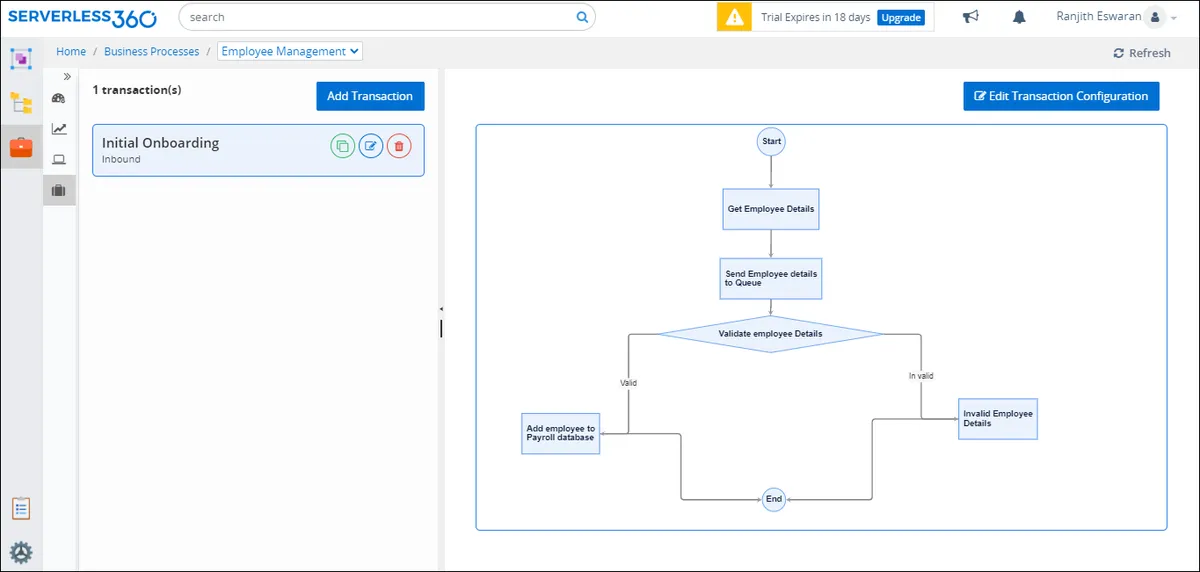Screen dimensions: 1200x572
Task: Open the clipboard checklist sidebar icon
Action: (x=21, y=508)
